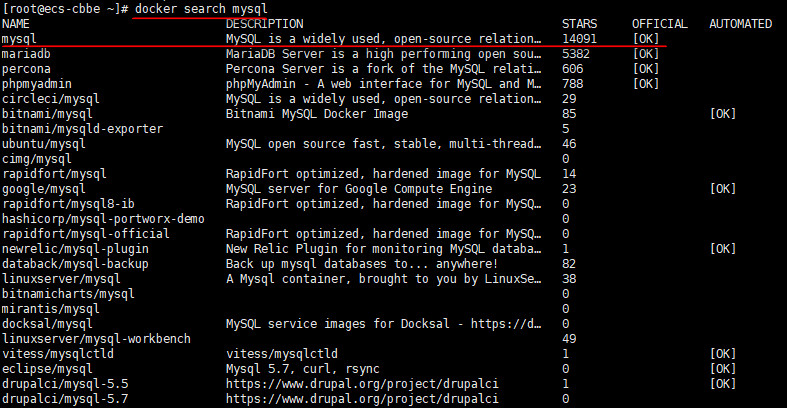Click the DESCRIPTION column header

265,24
